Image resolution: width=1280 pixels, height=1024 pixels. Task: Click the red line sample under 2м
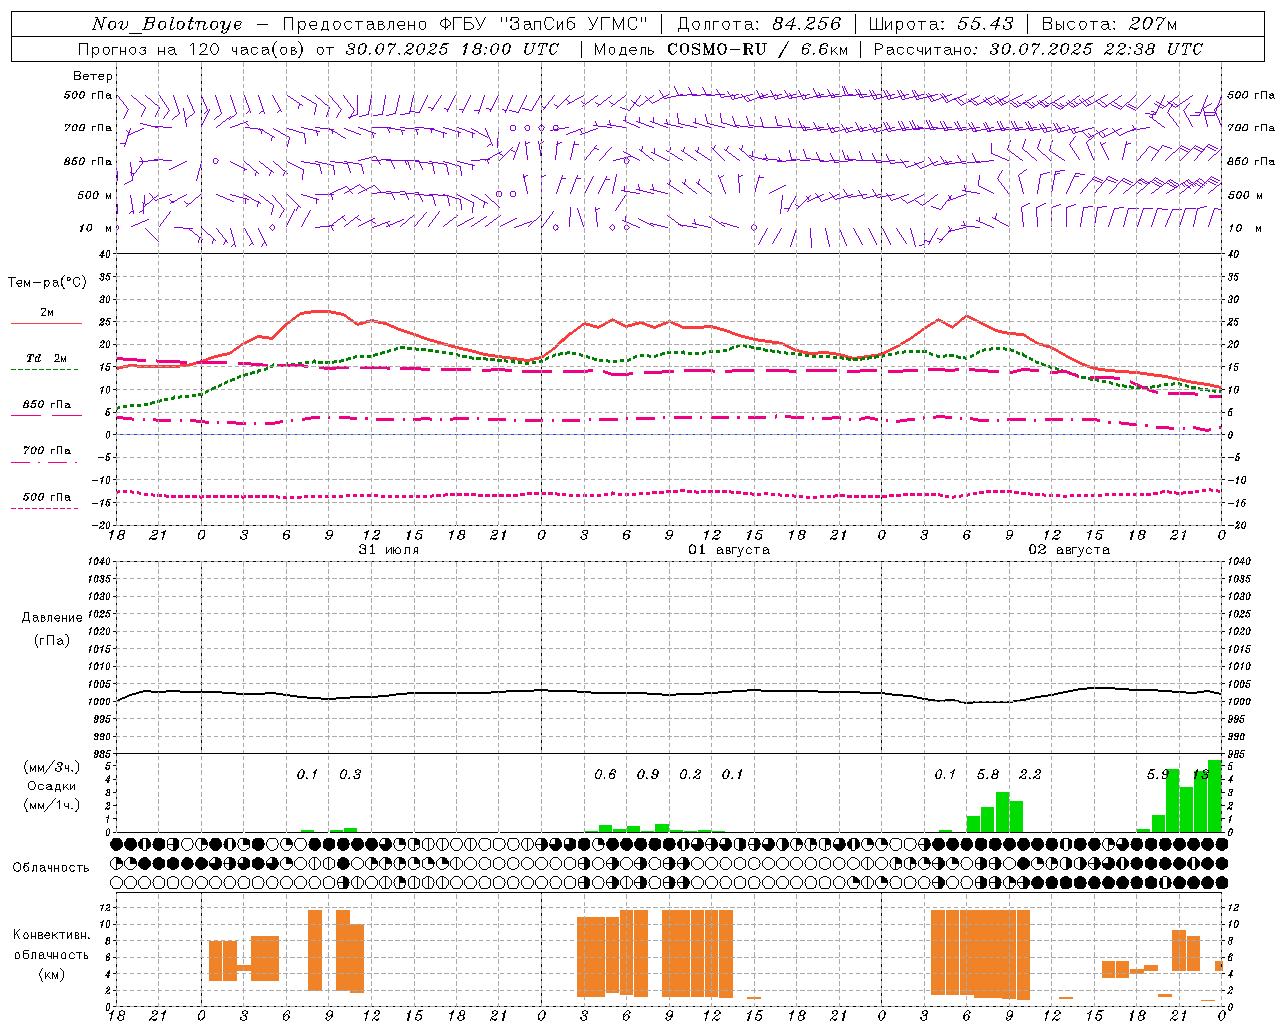tap(46, 324)
